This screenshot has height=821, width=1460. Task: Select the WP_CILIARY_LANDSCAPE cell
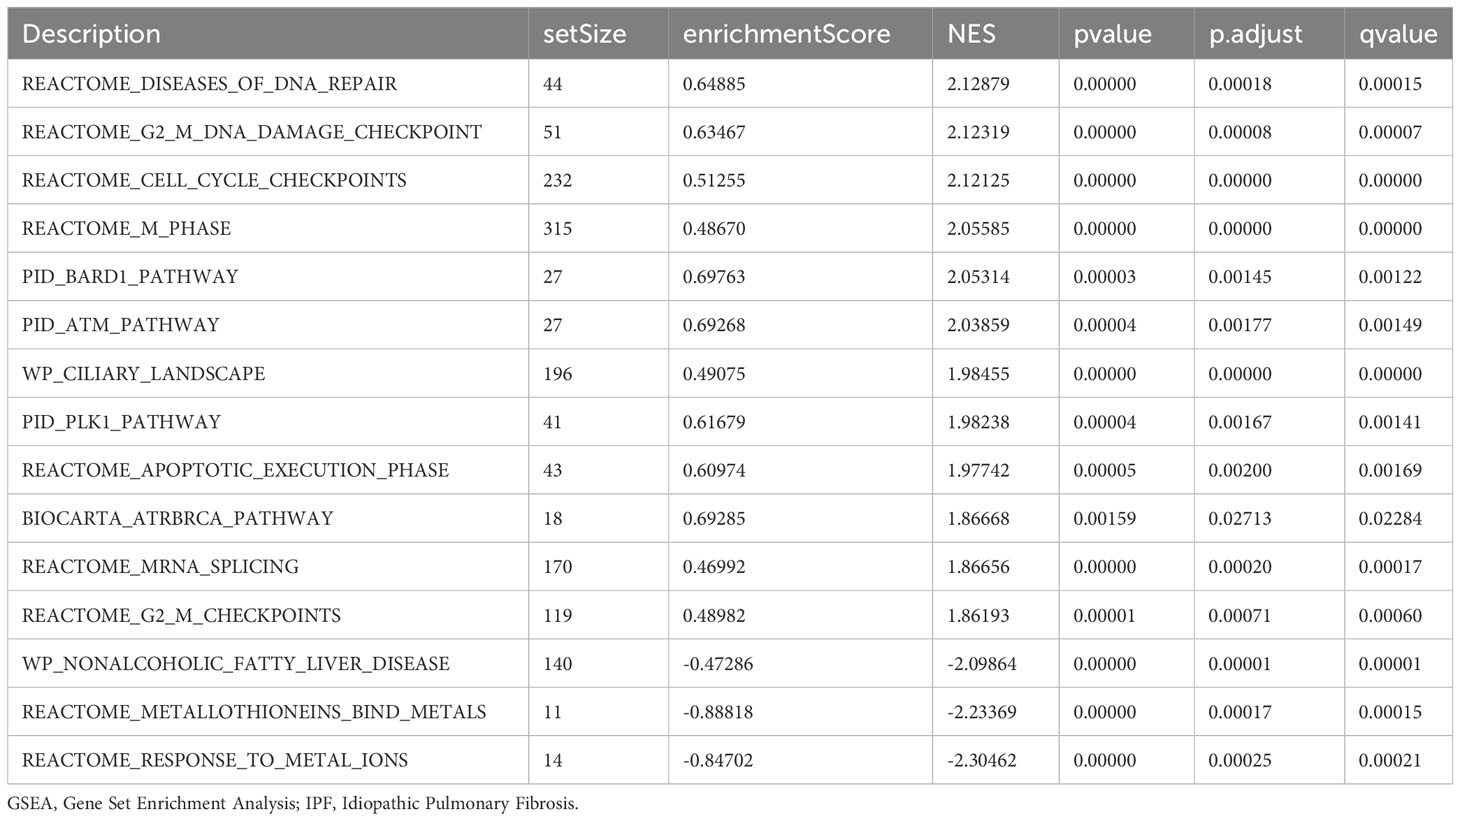pos(268,373)
